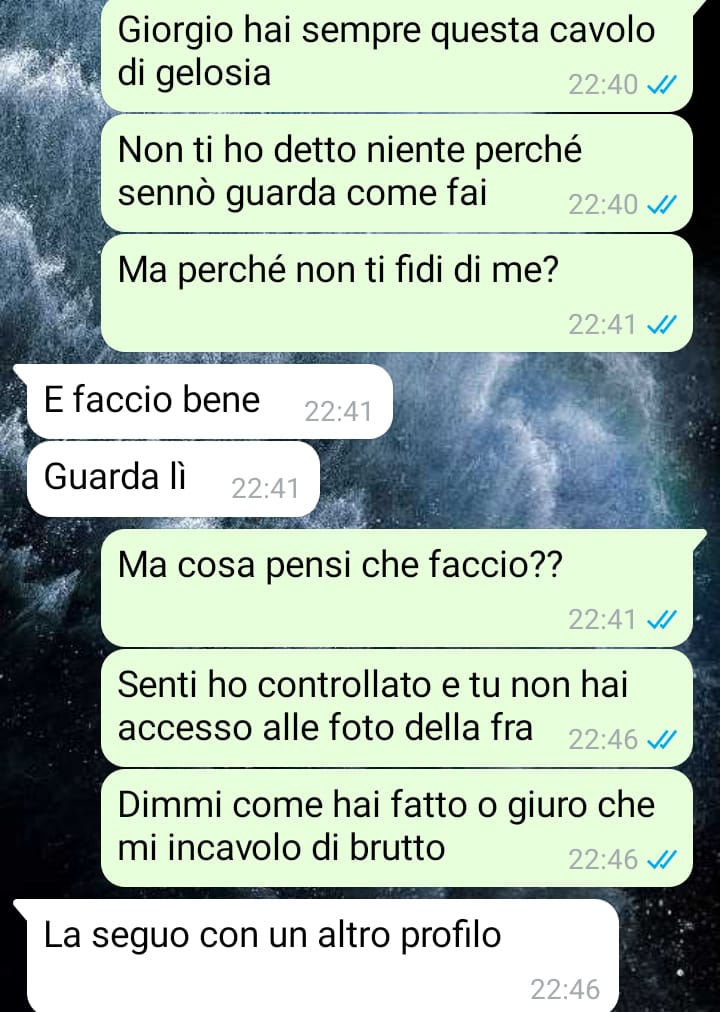This screenshot has height=1012, width=720.
Task: Tap the 'Guarda lì' message bubble
Action: [x=173, y=479]
